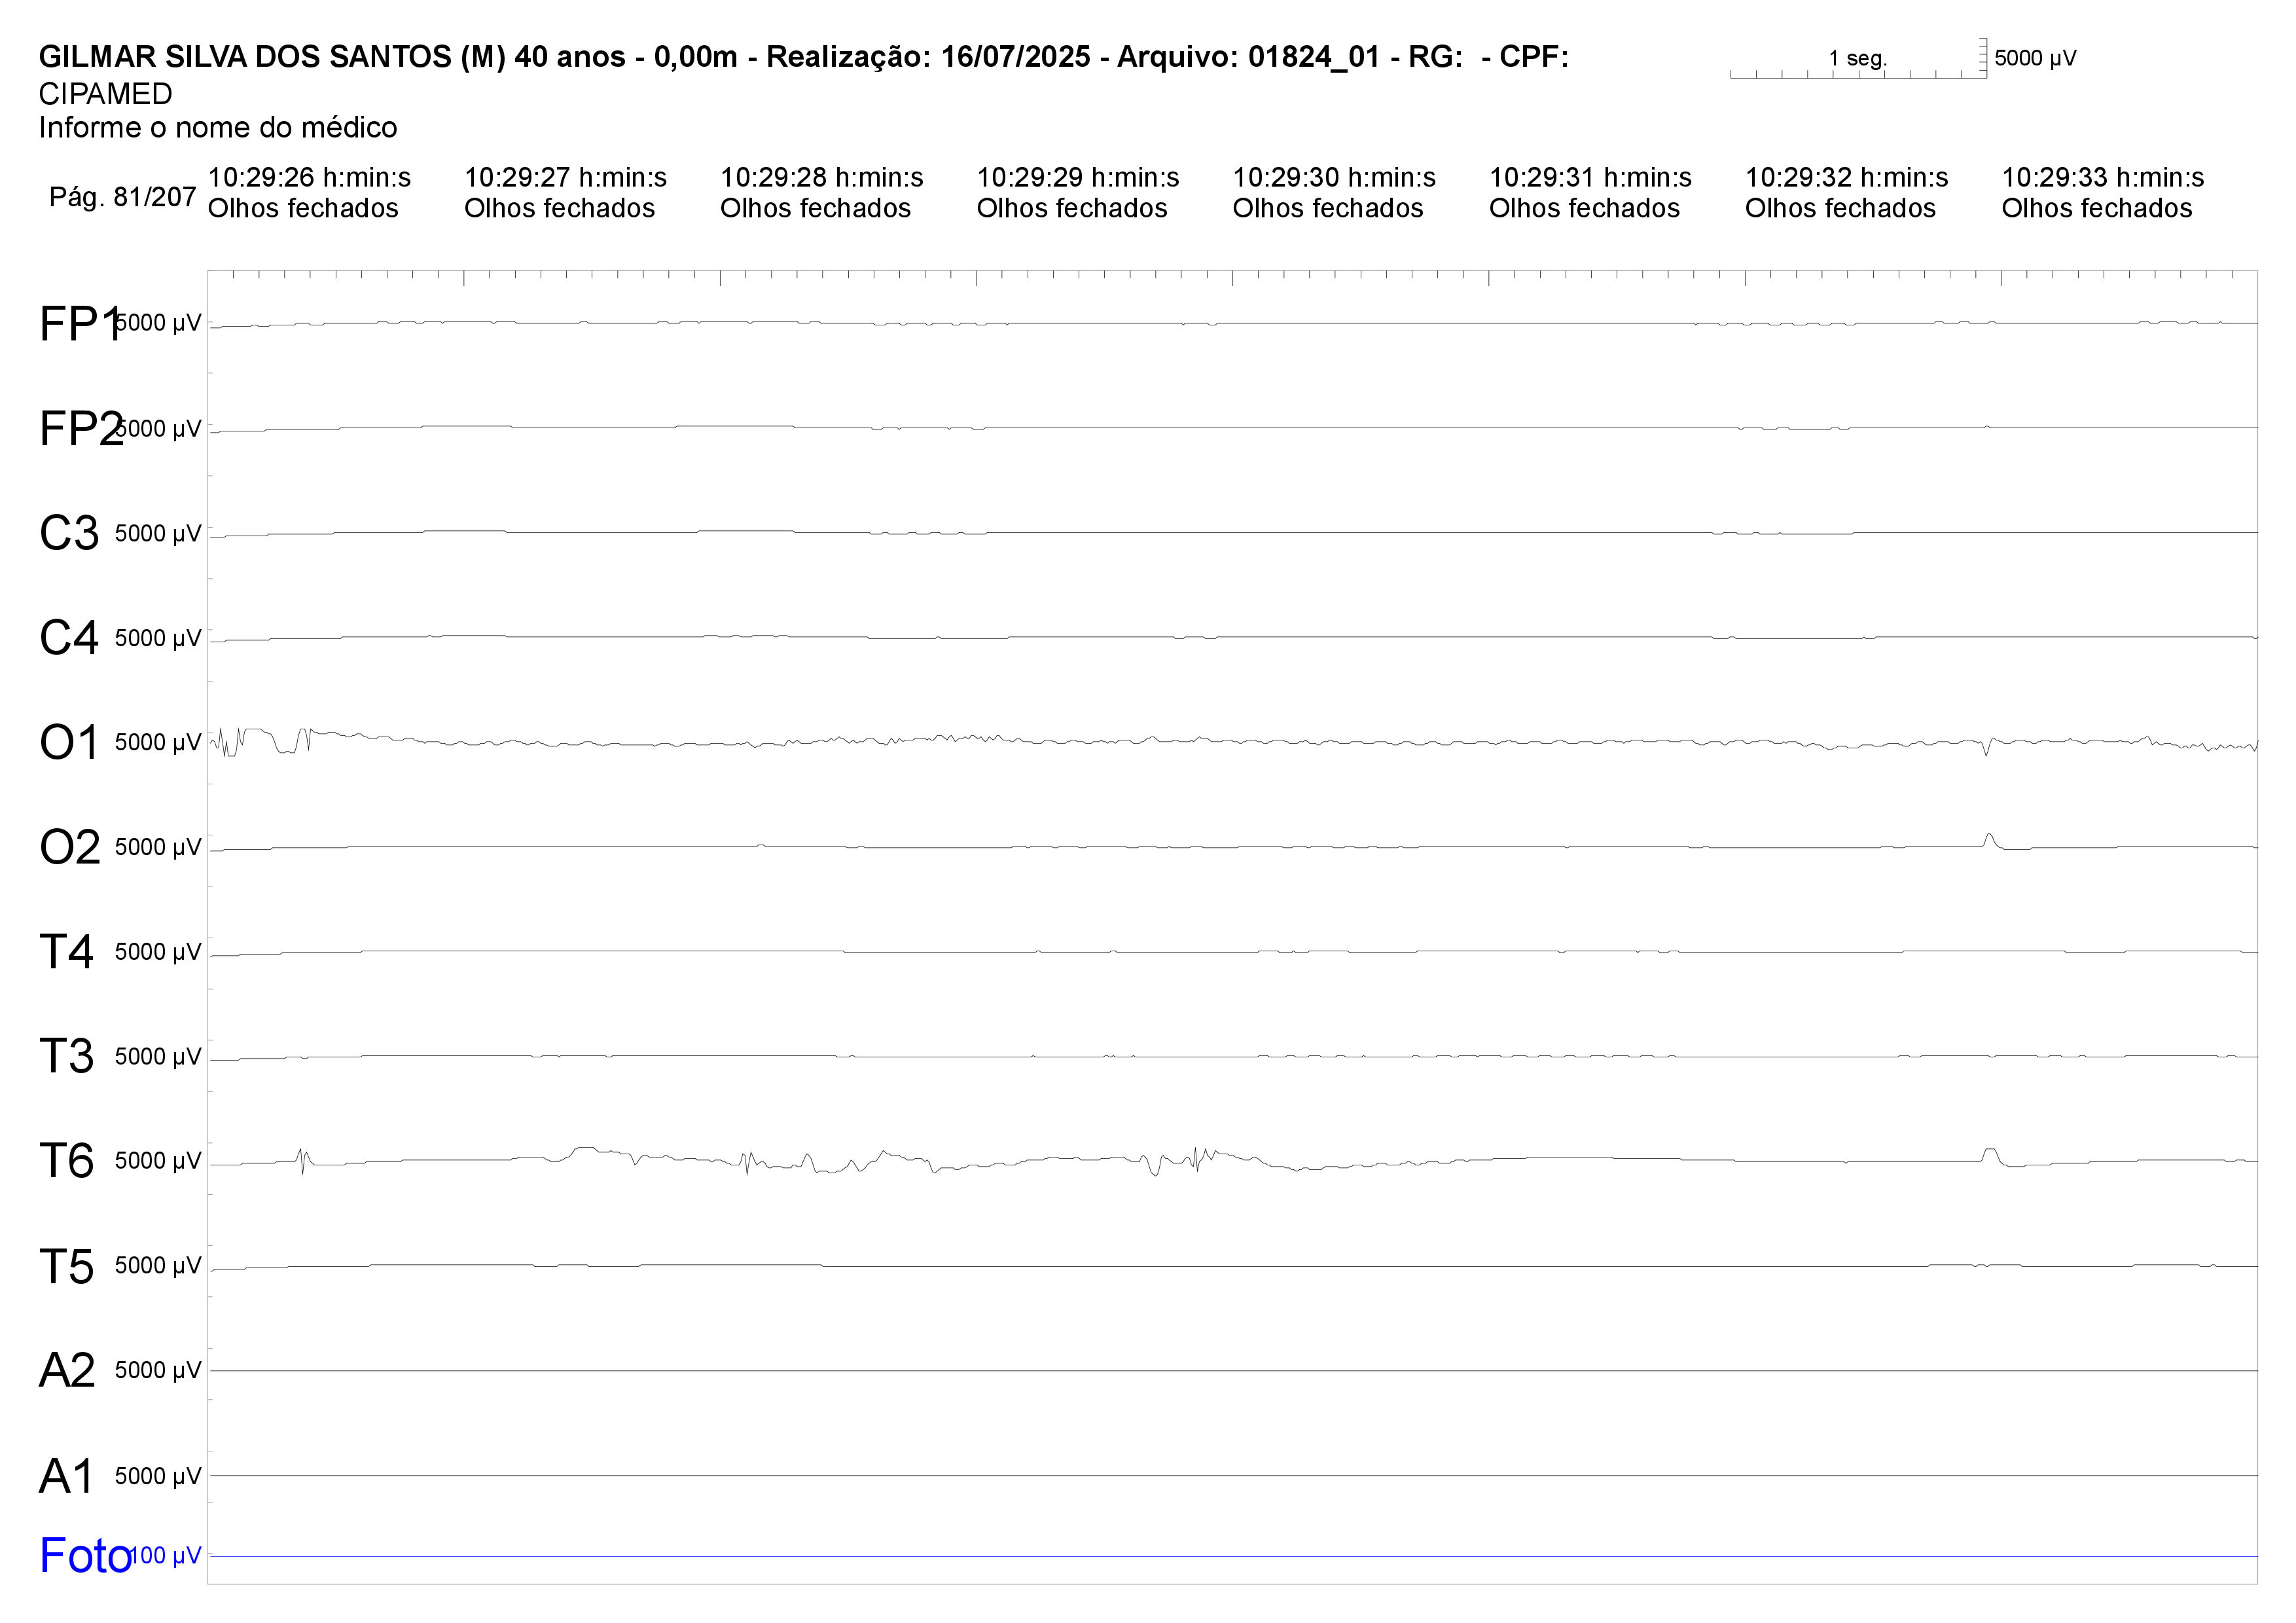Image resolution: width=2296 pixels, height=1623 pixels.
Task: Click the T6 channel label
Action: pos(67,1162)
